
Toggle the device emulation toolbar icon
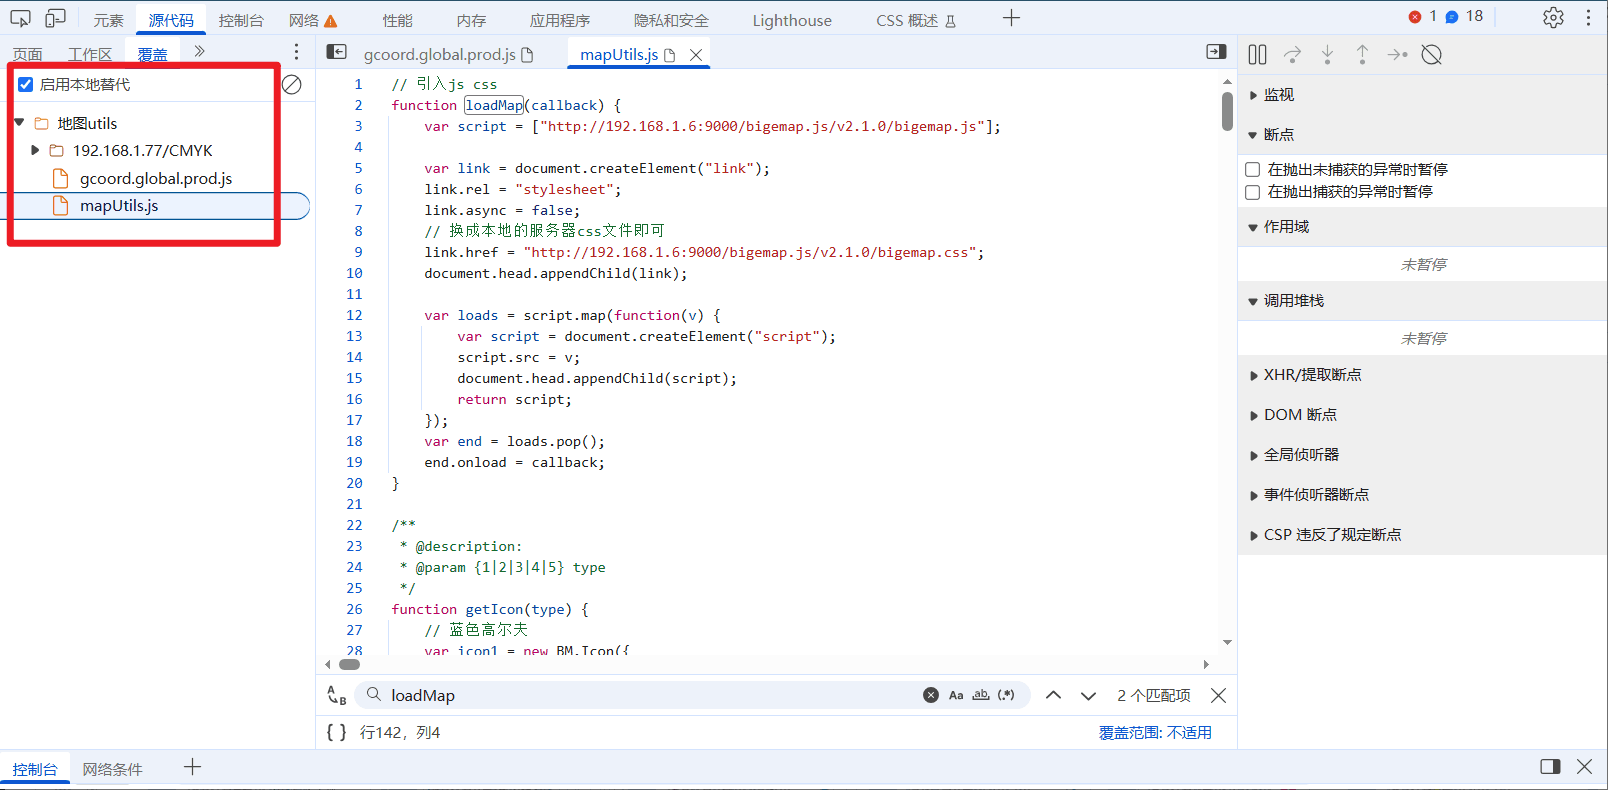(55, 18)
